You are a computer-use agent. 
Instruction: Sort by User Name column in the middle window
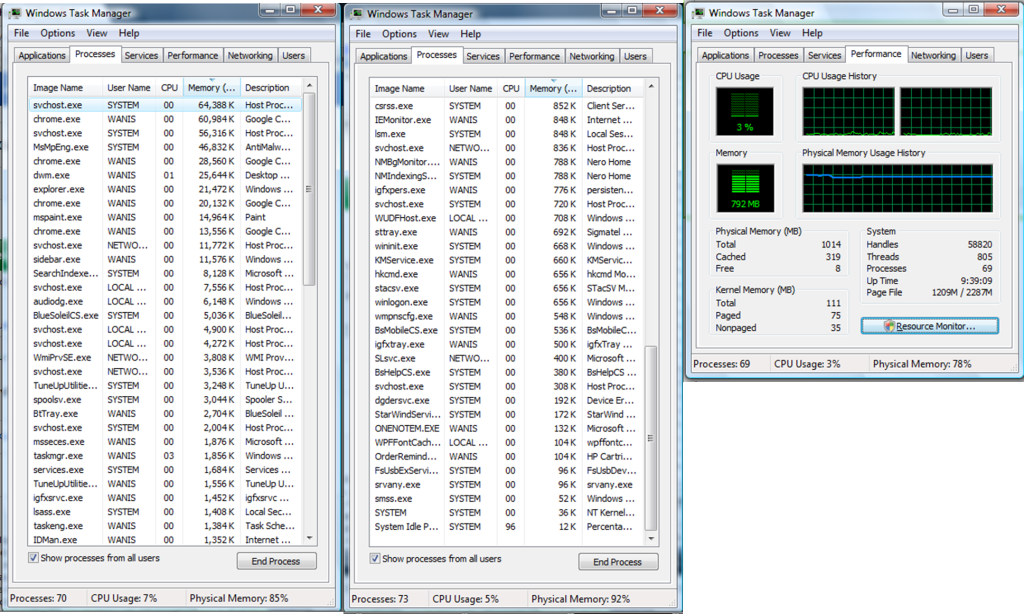point(470,88)
